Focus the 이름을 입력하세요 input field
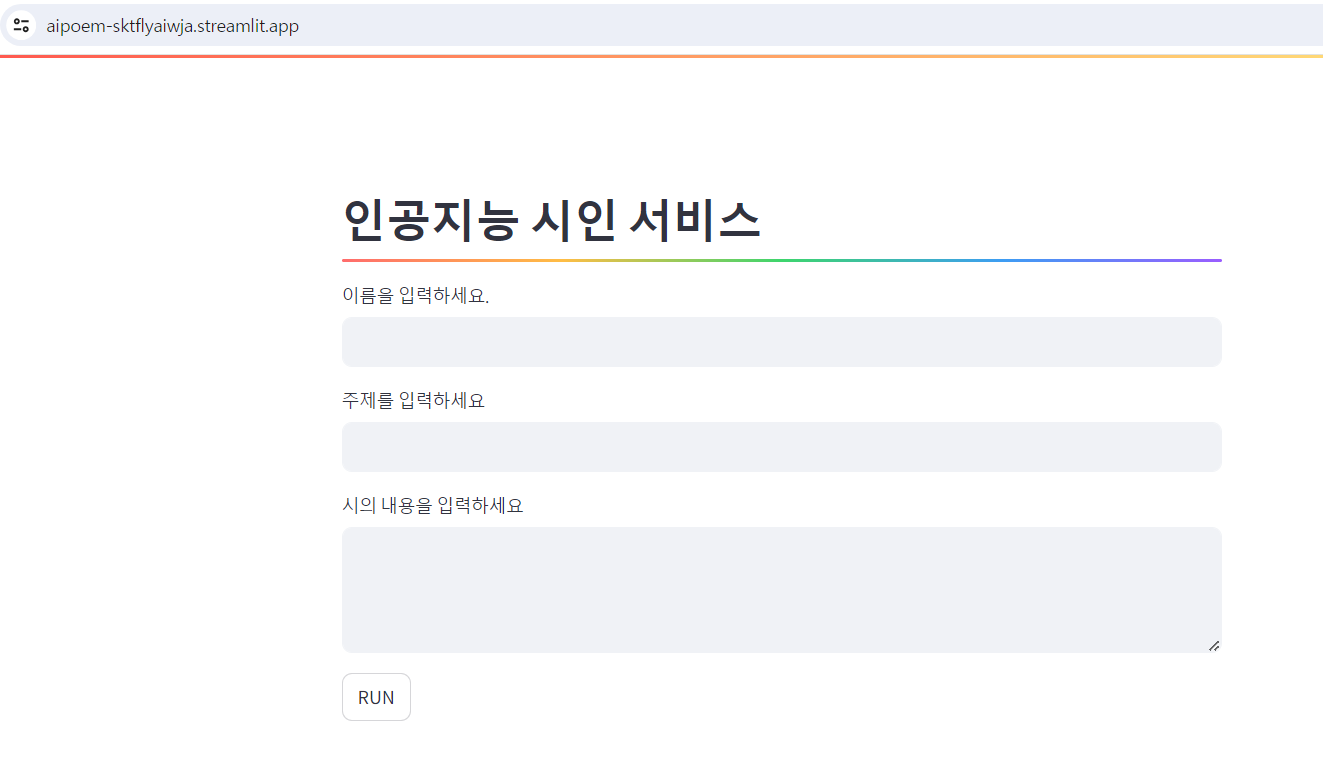Image resolution: width=1323 pixels, height=767 pixels. coord(781,342)
